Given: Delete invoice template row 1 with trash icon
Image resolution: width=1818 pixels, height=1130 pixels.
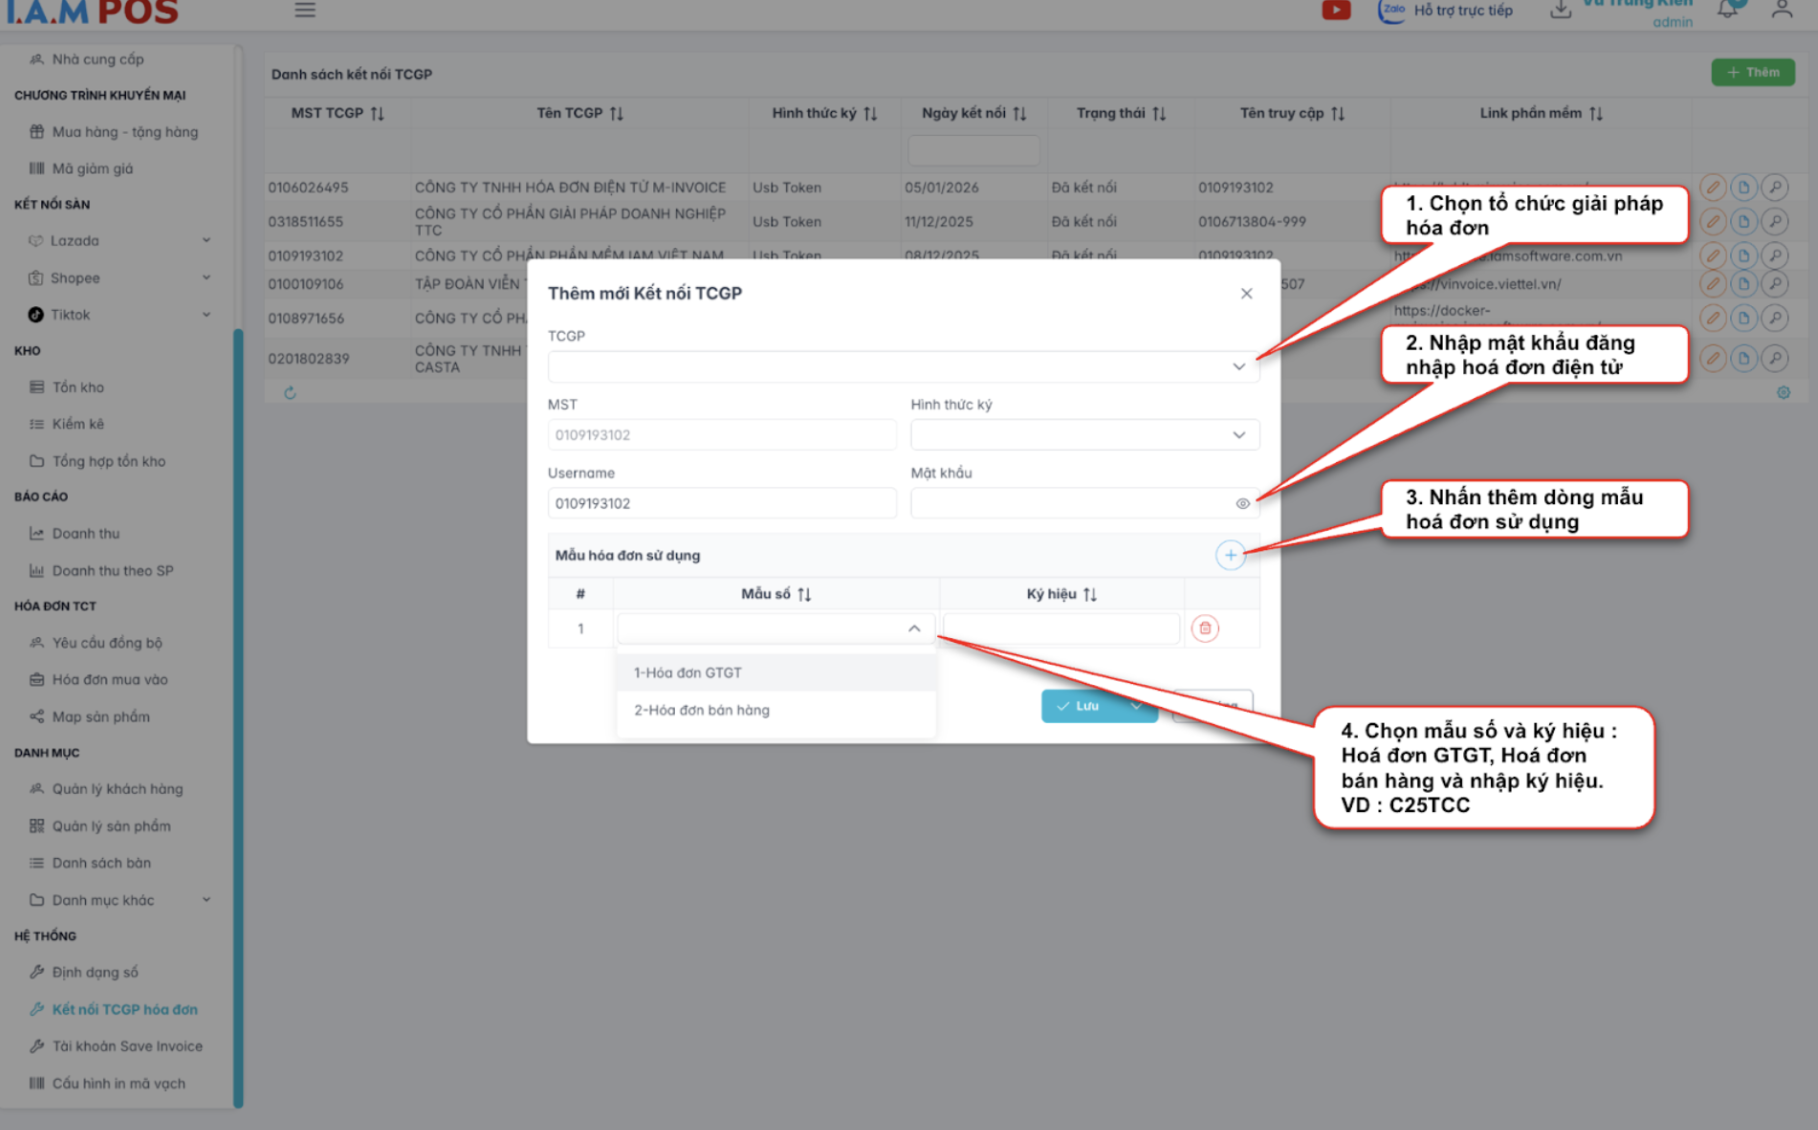Looking at the screenshot, I should 1204,628.
